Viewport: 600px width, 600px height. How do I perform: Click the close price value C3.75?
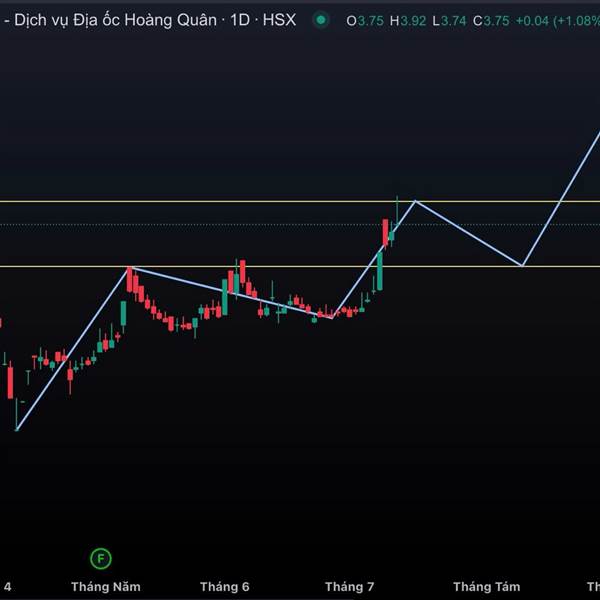coord(491,21)
